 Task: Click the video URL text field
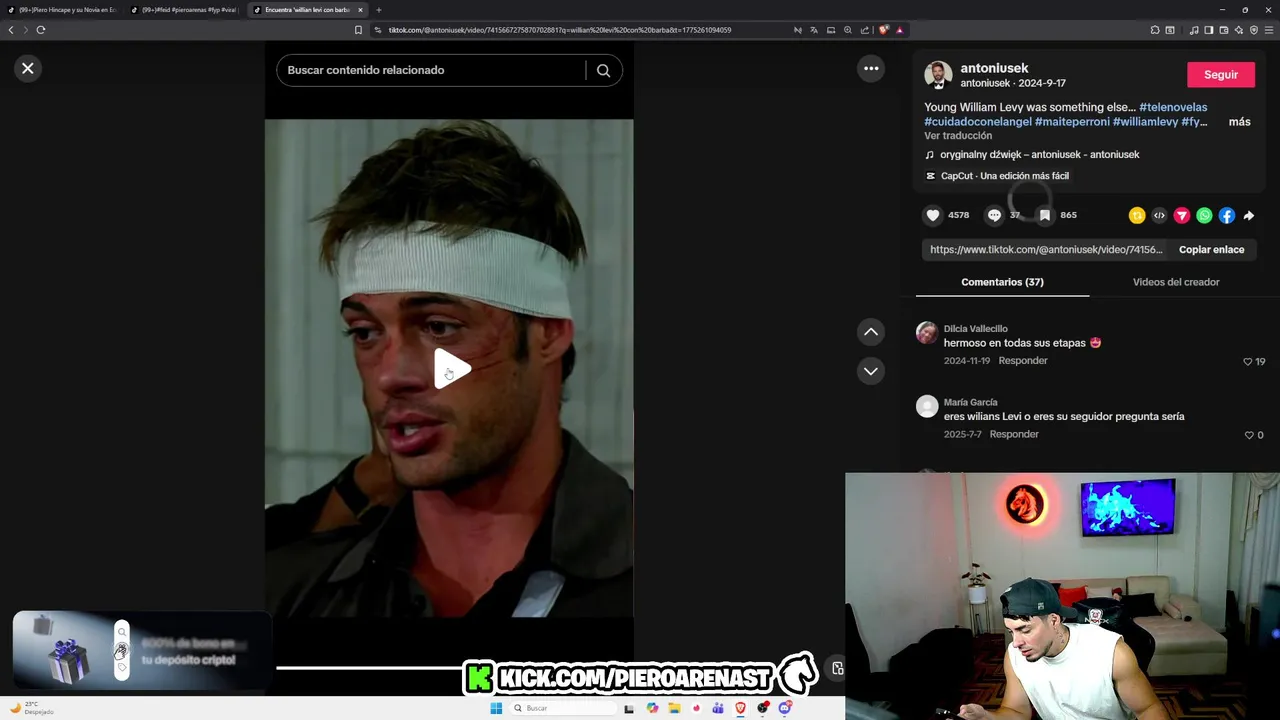(1046, 249)
